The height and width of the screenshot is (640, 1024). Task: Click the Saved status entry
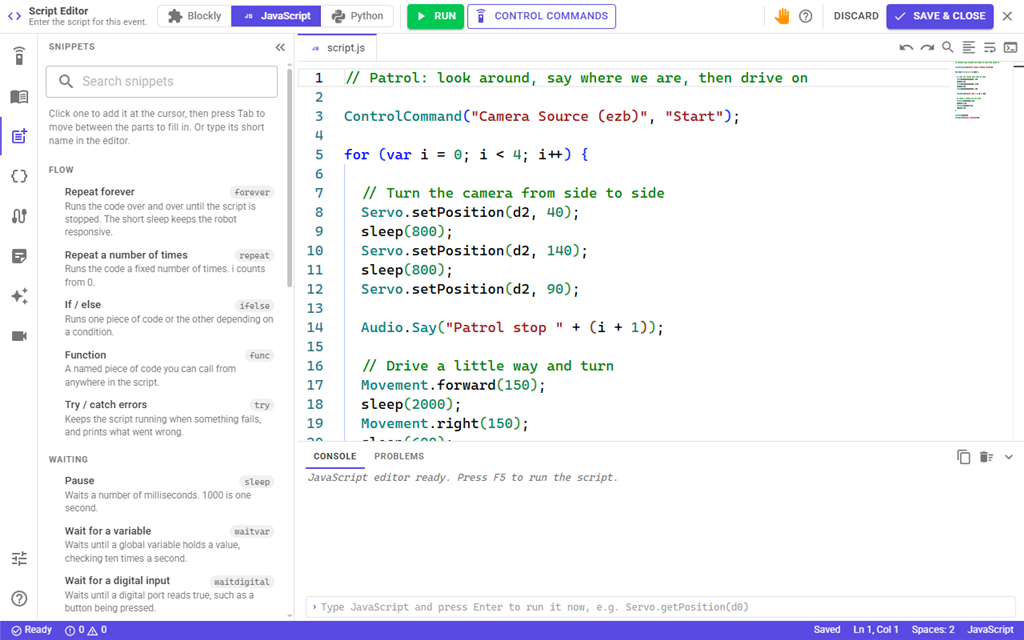(827, 630)
